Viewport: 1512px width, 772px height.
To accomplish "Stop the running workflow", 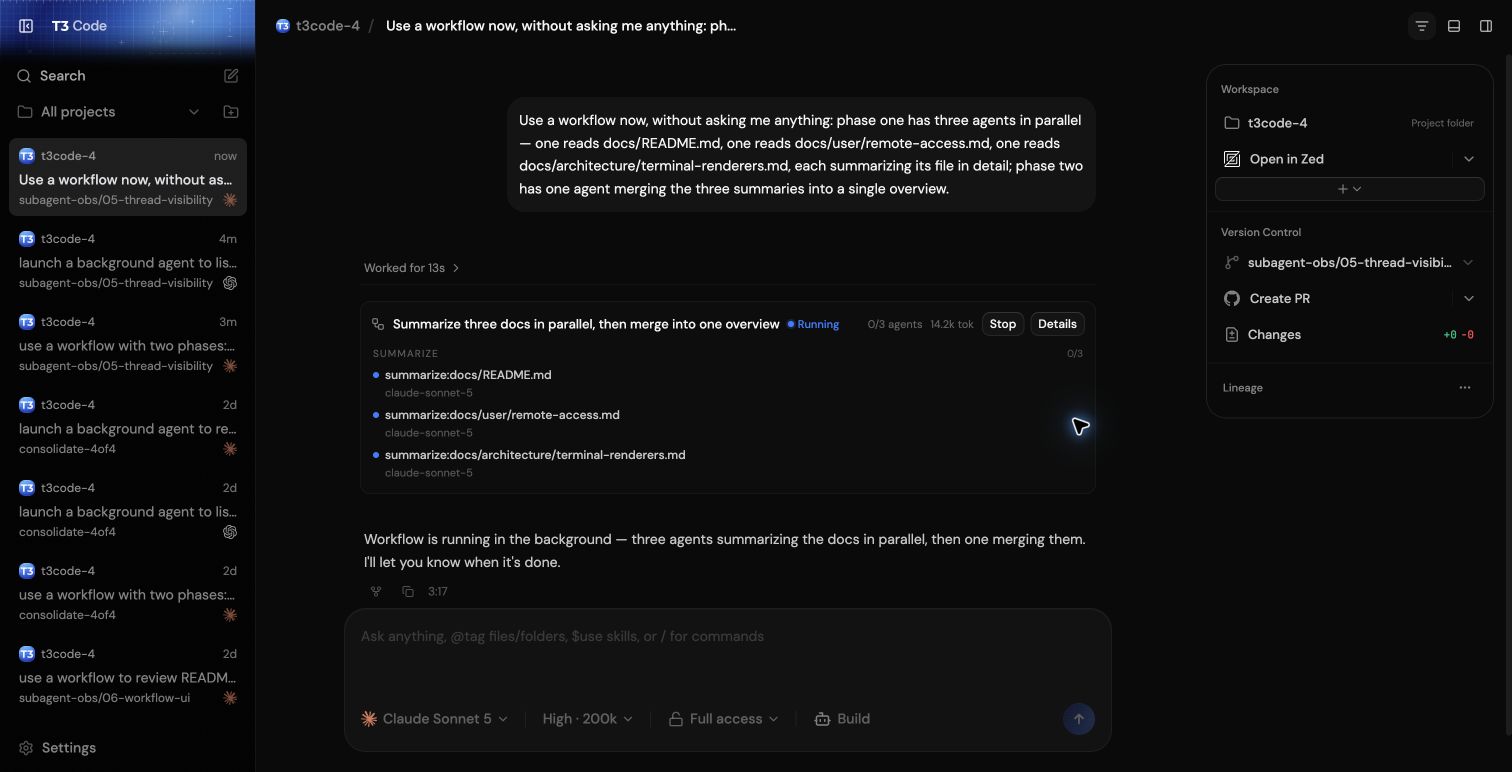I will pyautogui.click(x=1003, y=324).
